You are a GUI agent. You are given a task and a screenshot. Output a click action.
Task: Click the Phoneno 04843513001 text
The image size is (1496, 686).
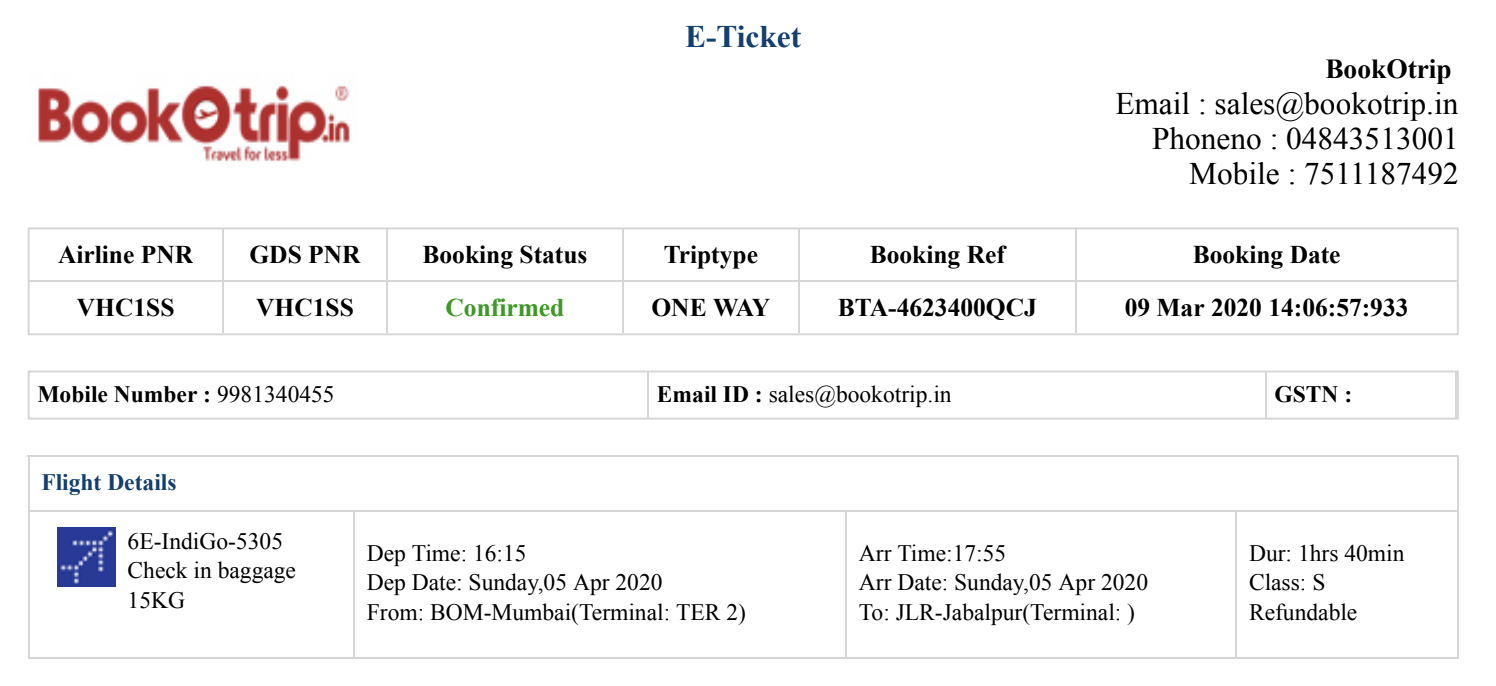(x=1304, y=139)
